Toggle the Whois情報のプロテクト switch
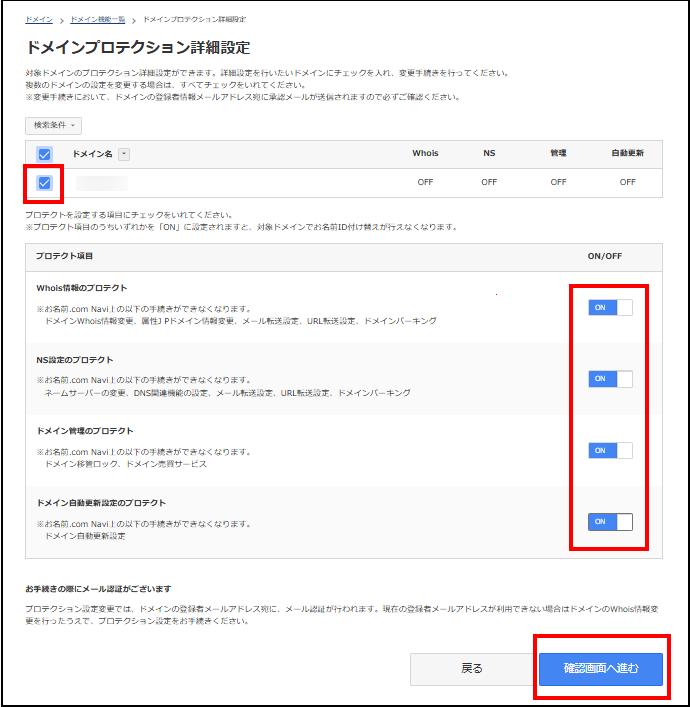 [x=610, y=308]
